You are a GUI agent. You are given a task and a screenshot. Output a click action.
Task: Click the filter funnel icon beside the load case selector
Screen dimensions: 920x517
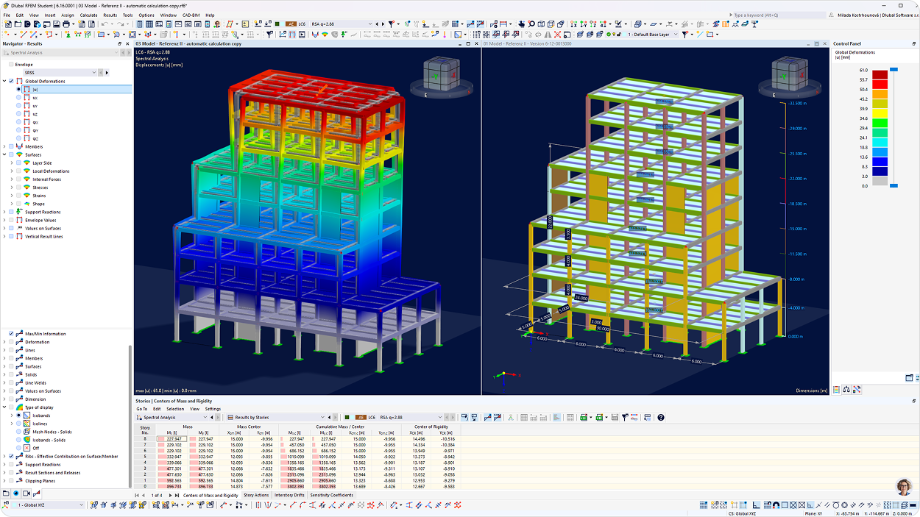point(391,24)
